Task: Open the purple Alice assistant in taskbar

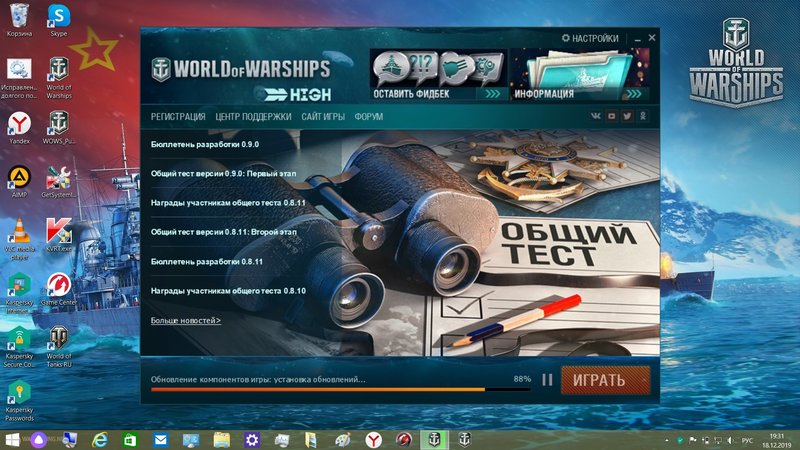Action: tap(39, 440)
